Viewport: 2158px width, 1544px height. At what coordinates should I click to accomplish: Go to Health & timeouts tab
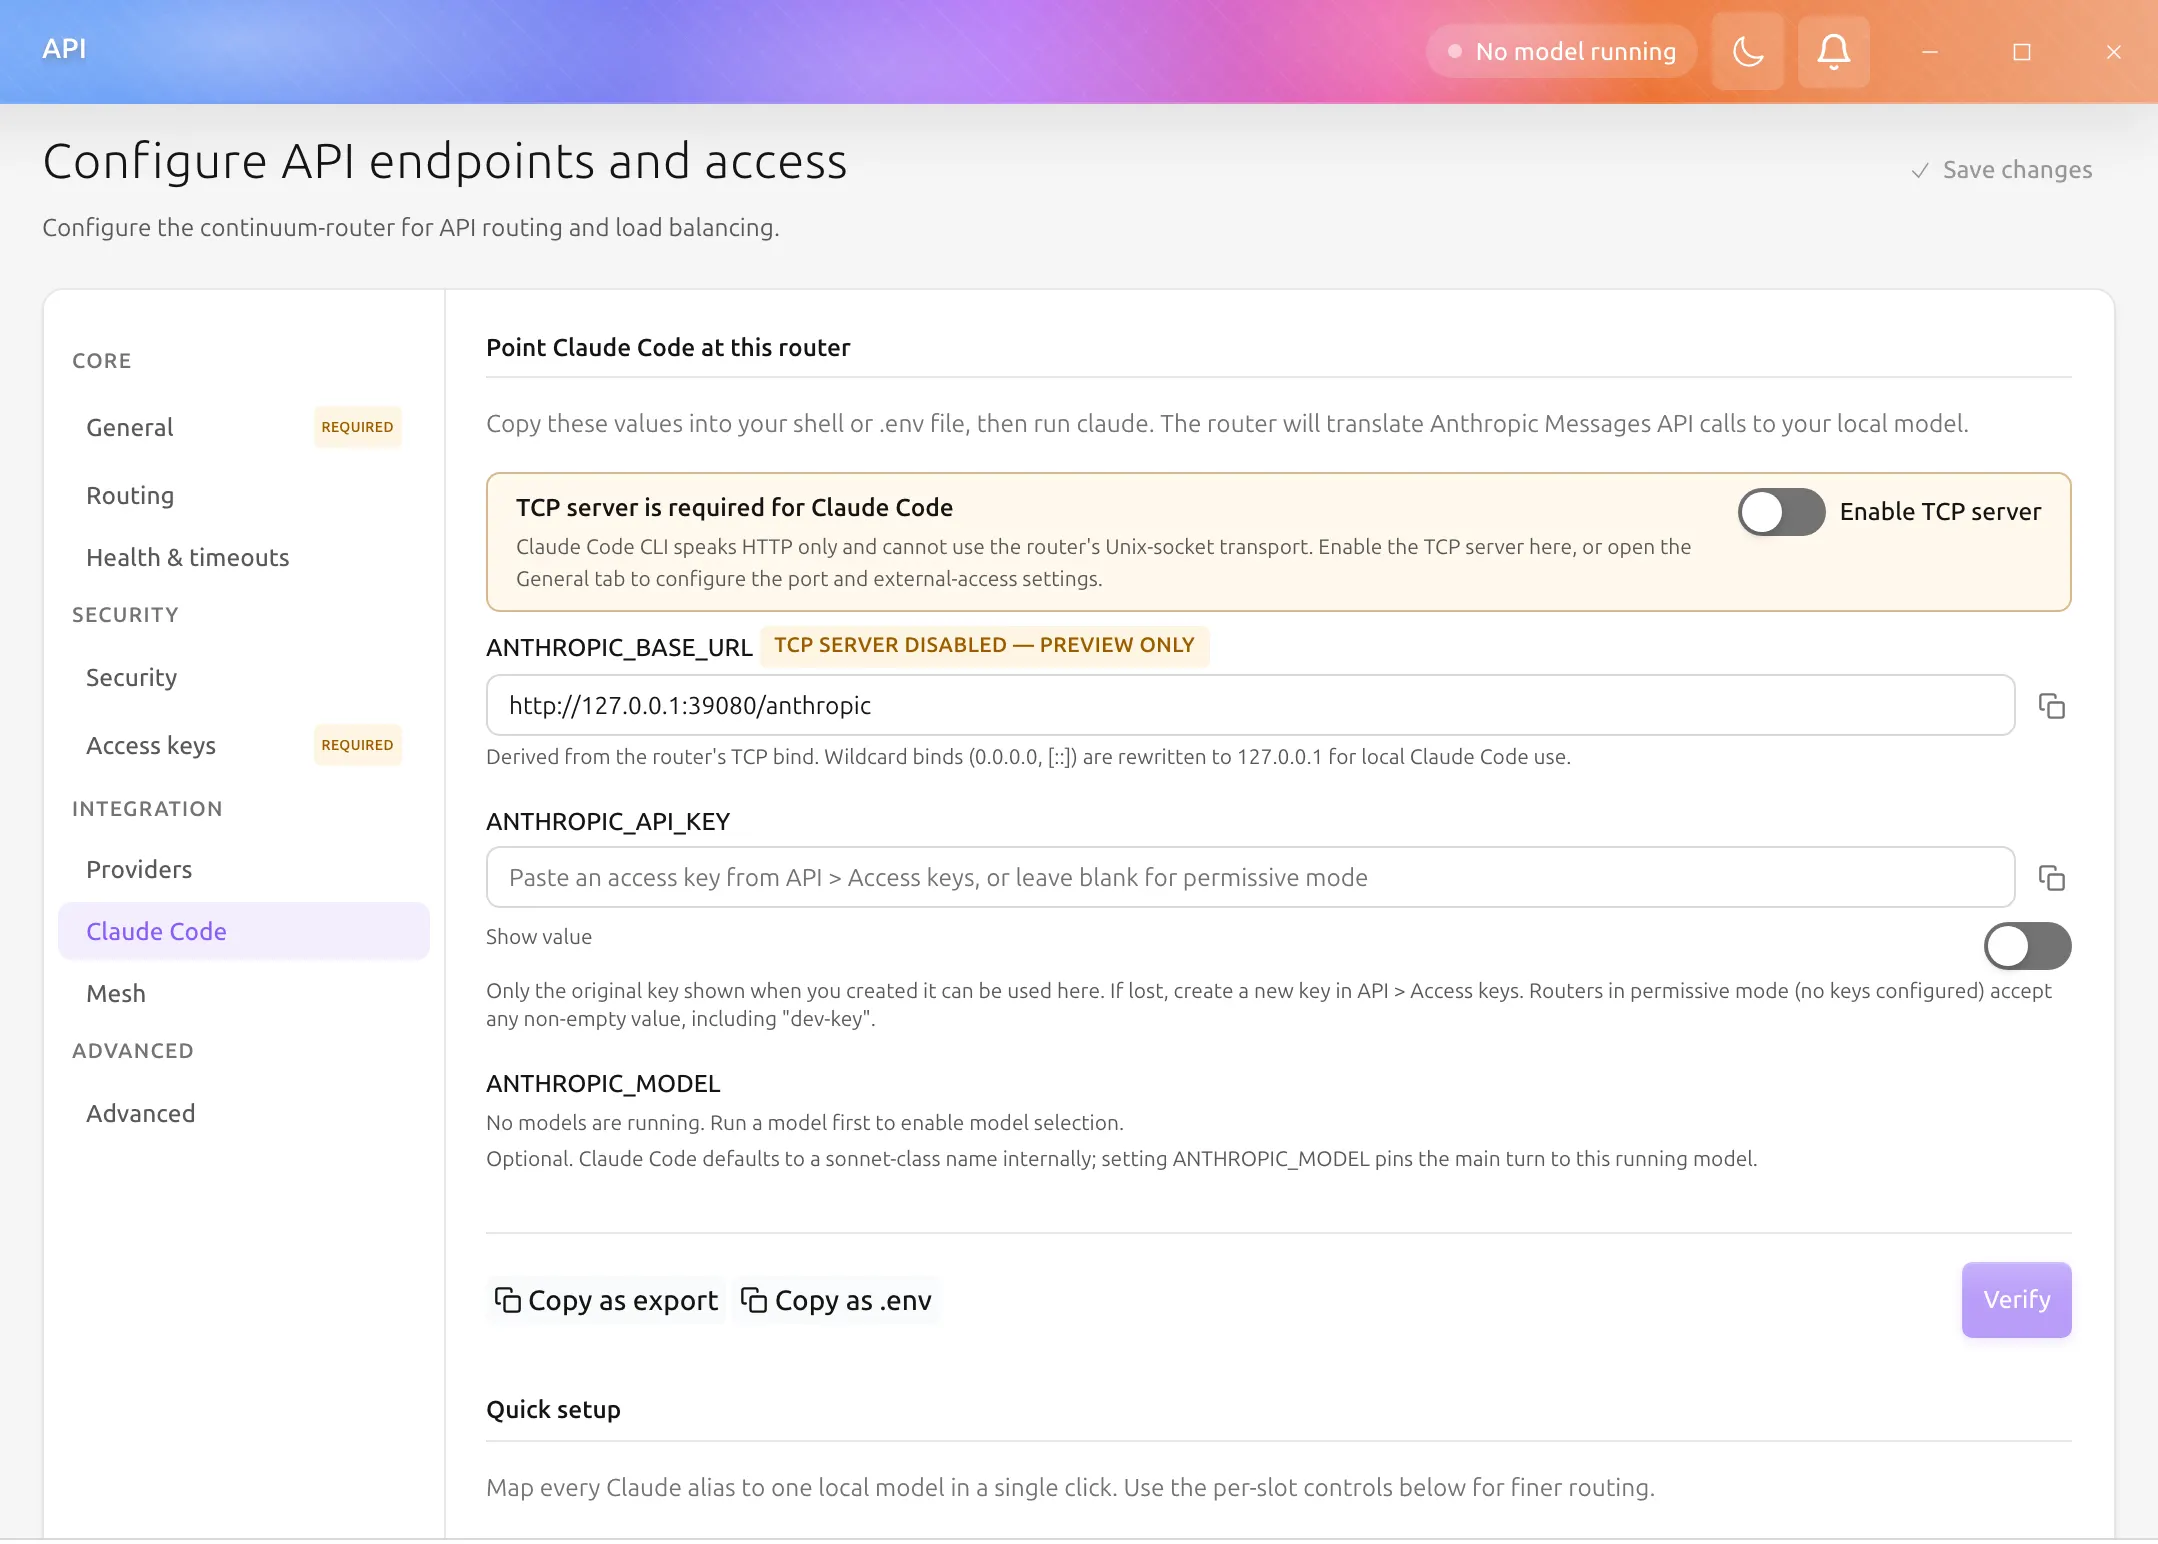(x=244, y=558)
